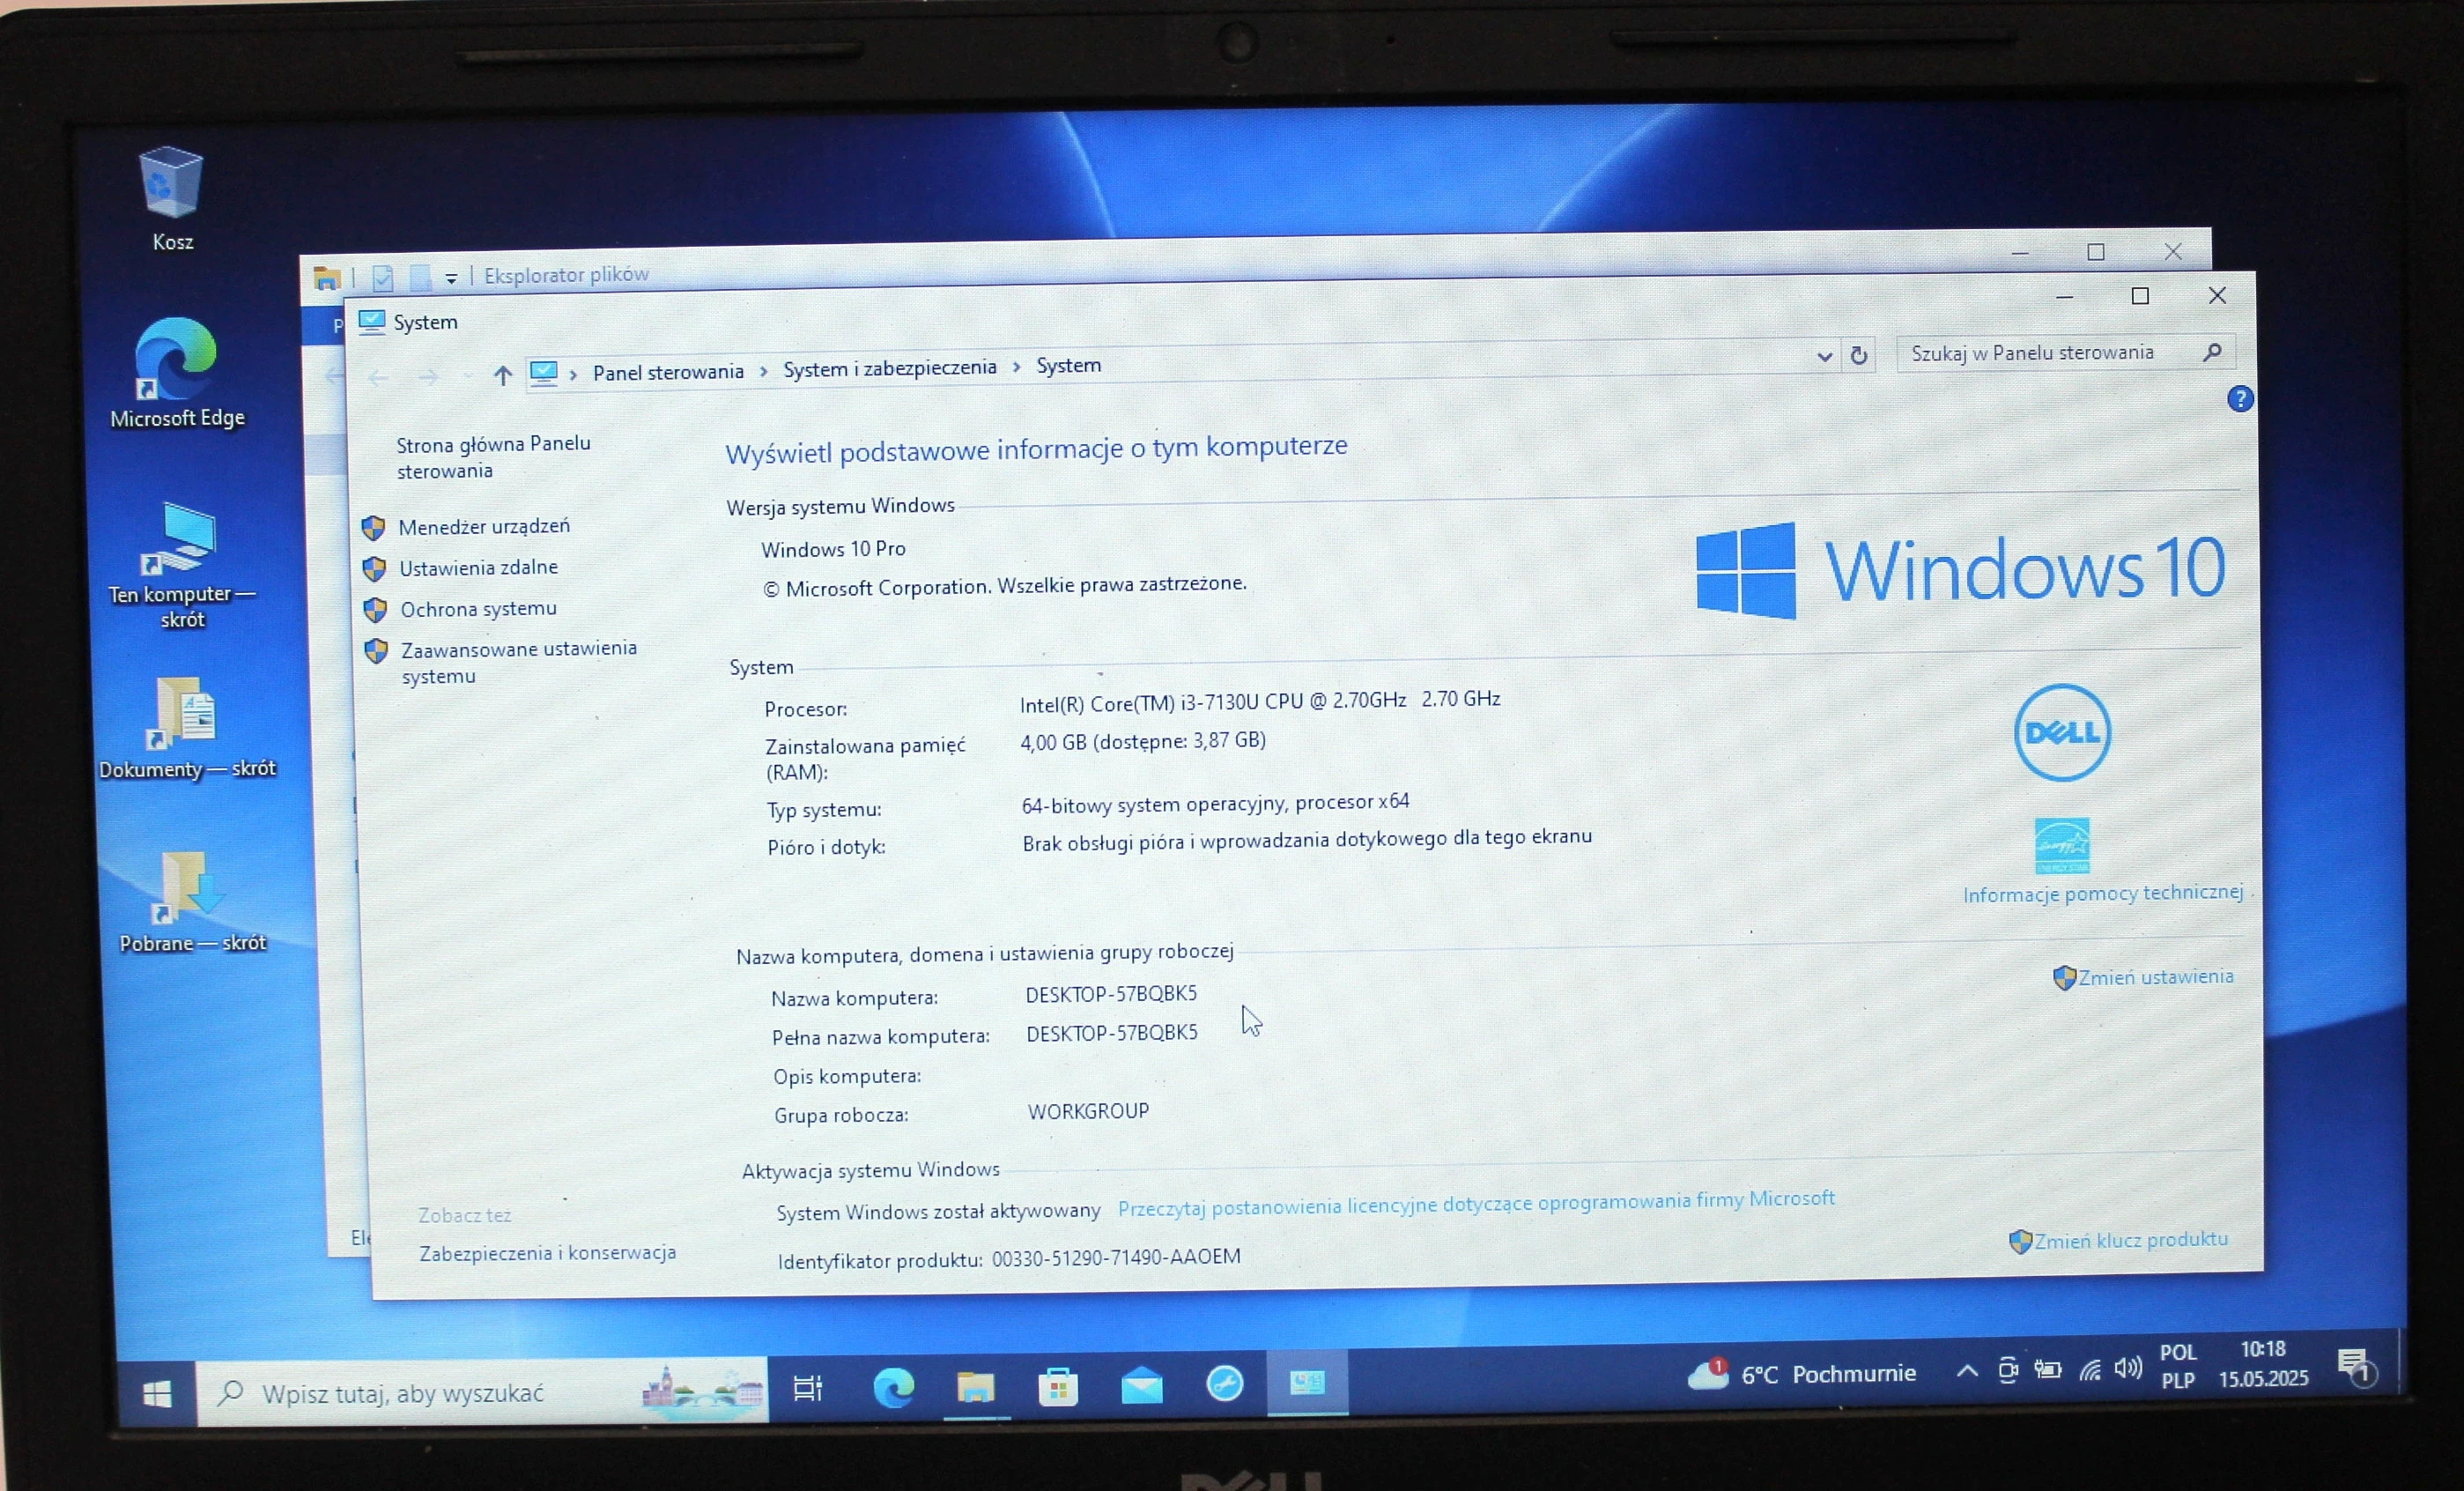Viewport: 2464px width, 1491px height.
Task: Open Task View in the taskbar
Action: click(x=807, y=1388)
